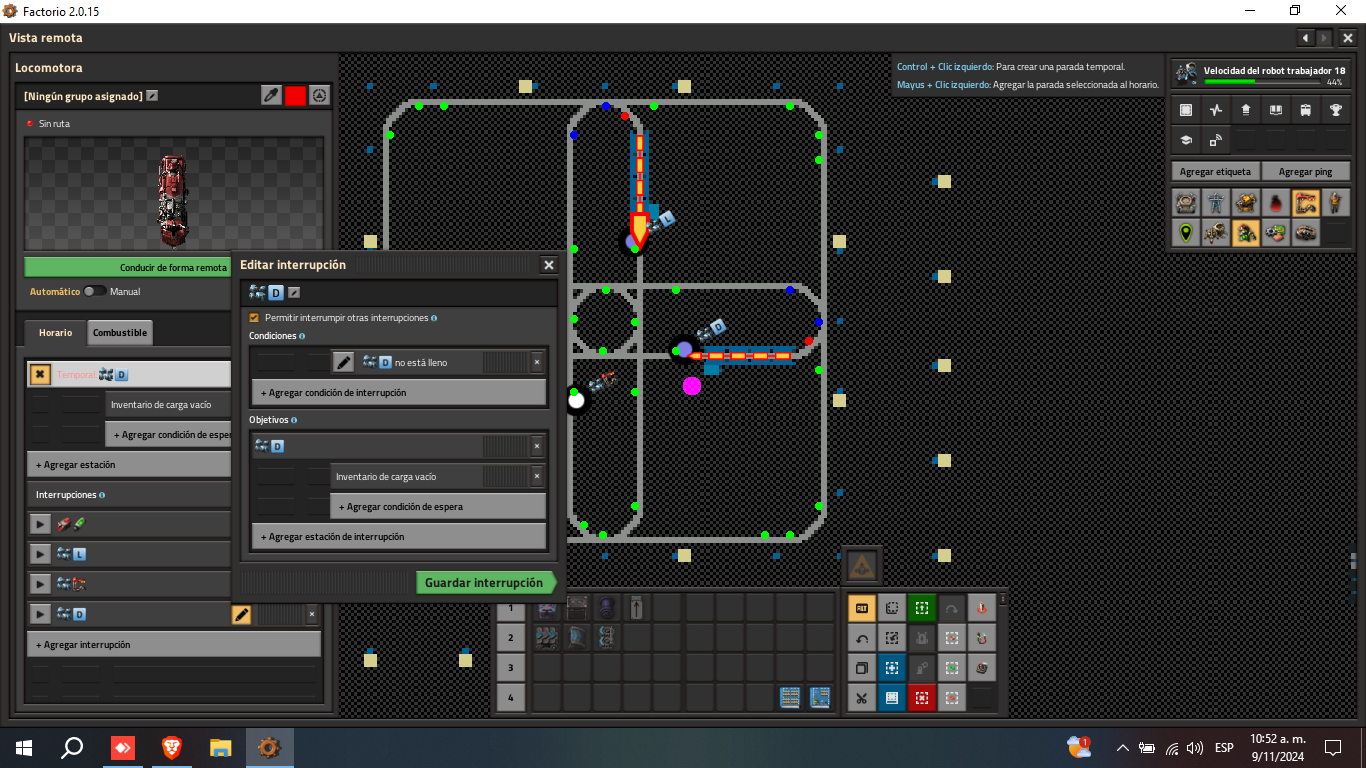The image size is (1366, 768).
Task: Switch to the Combustible tab
Action: [x=120, y=332]
